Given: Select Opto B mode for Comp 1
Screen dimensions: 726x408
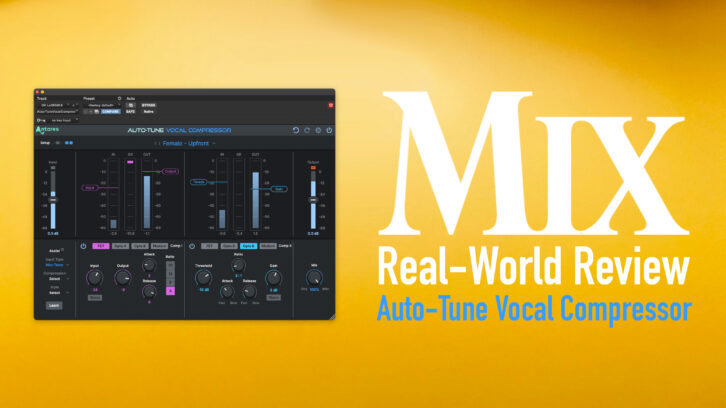Looking at the screenshot, I should tap(139, 246).
